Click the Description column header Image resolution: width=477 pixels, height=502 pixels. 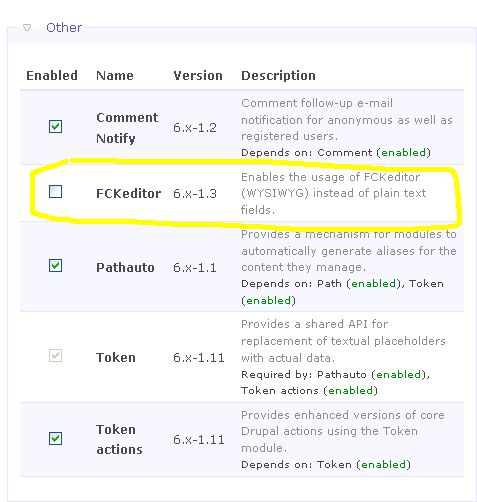[x=278, y=76]
